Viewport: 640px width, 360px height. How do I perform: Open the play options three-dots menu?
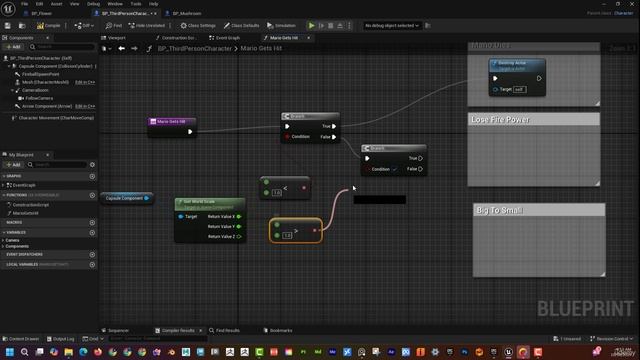coord(349,26)
